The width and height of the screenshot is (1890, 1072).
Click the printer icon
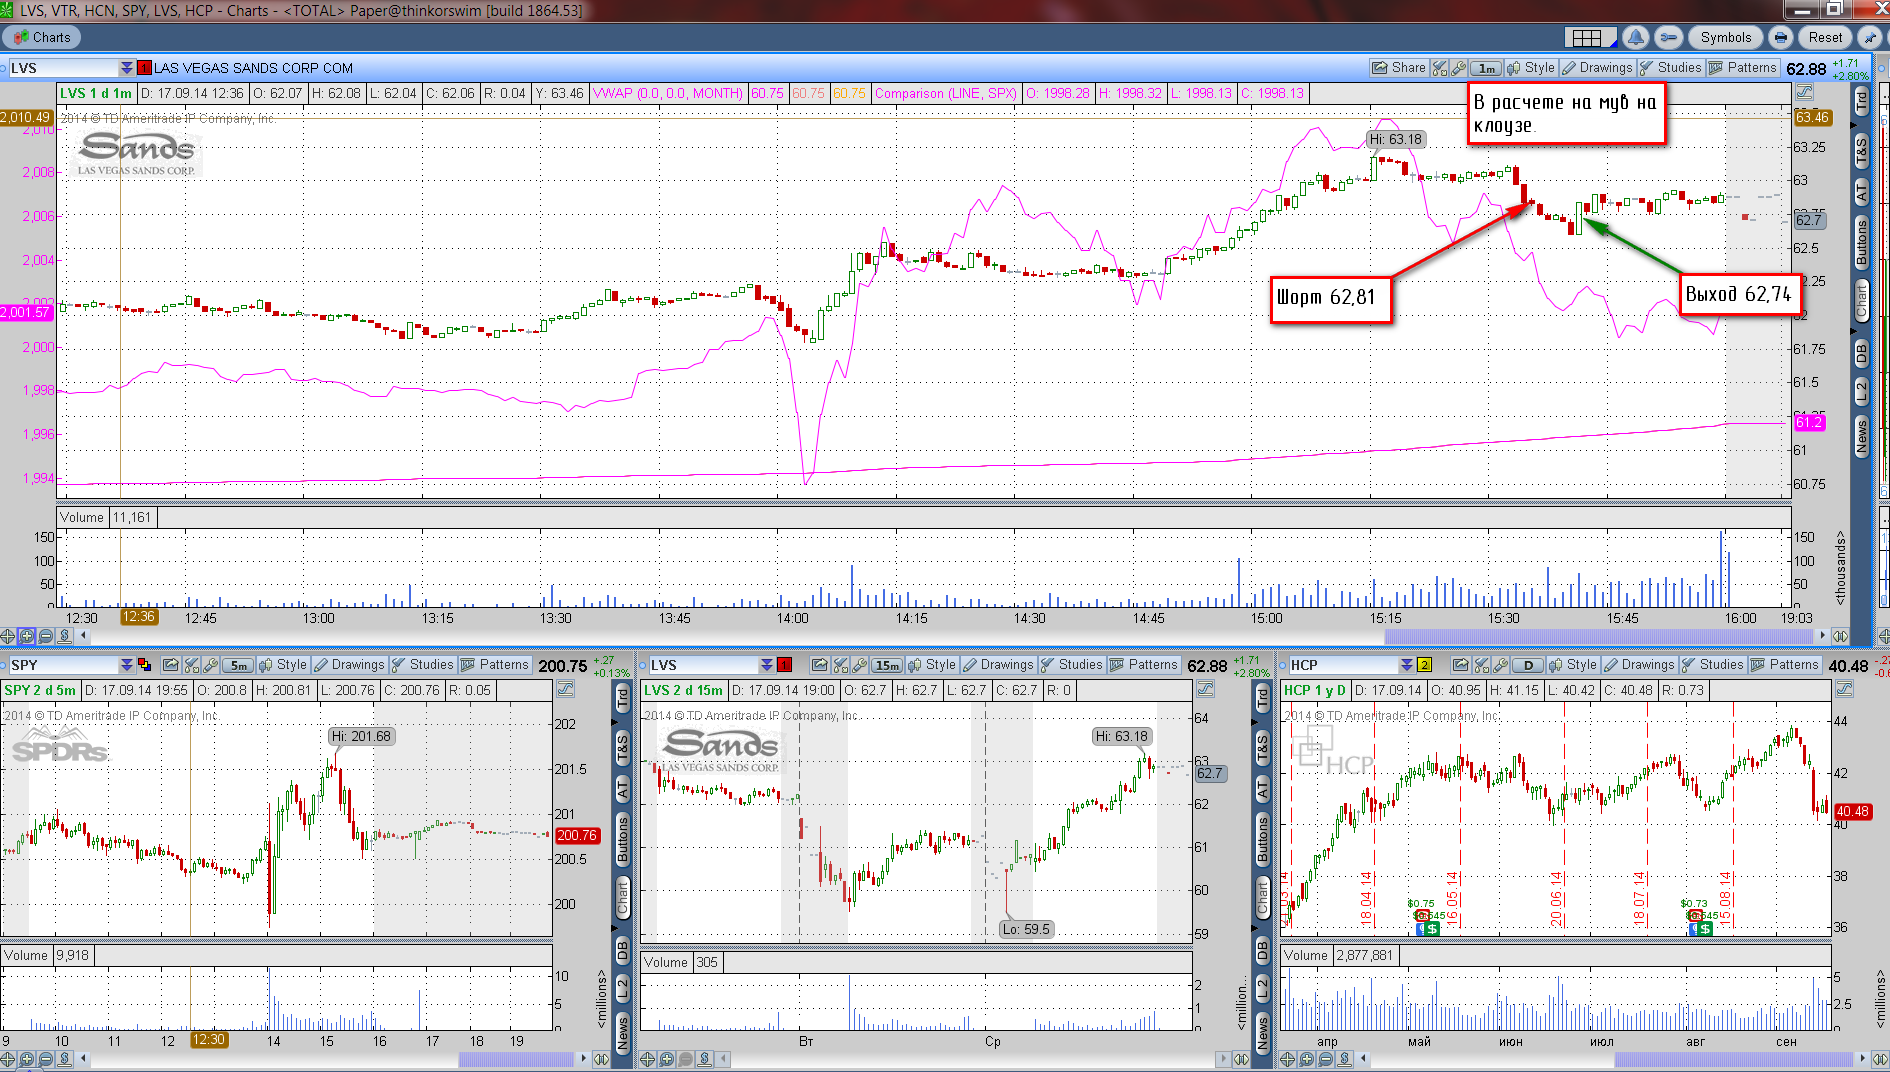[1780, 37]
